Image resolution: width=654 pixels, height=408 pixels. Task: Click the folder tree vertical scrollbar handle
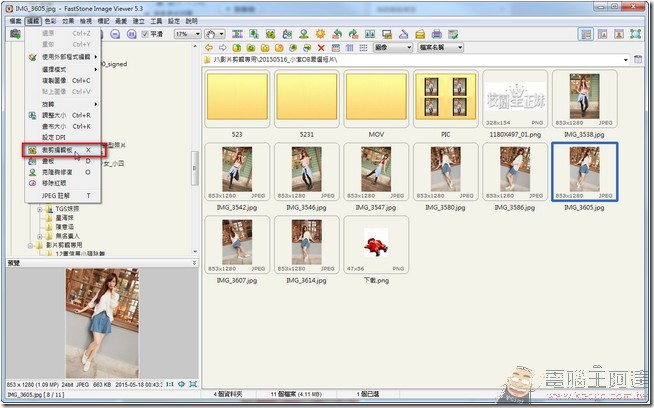[194, 168]
